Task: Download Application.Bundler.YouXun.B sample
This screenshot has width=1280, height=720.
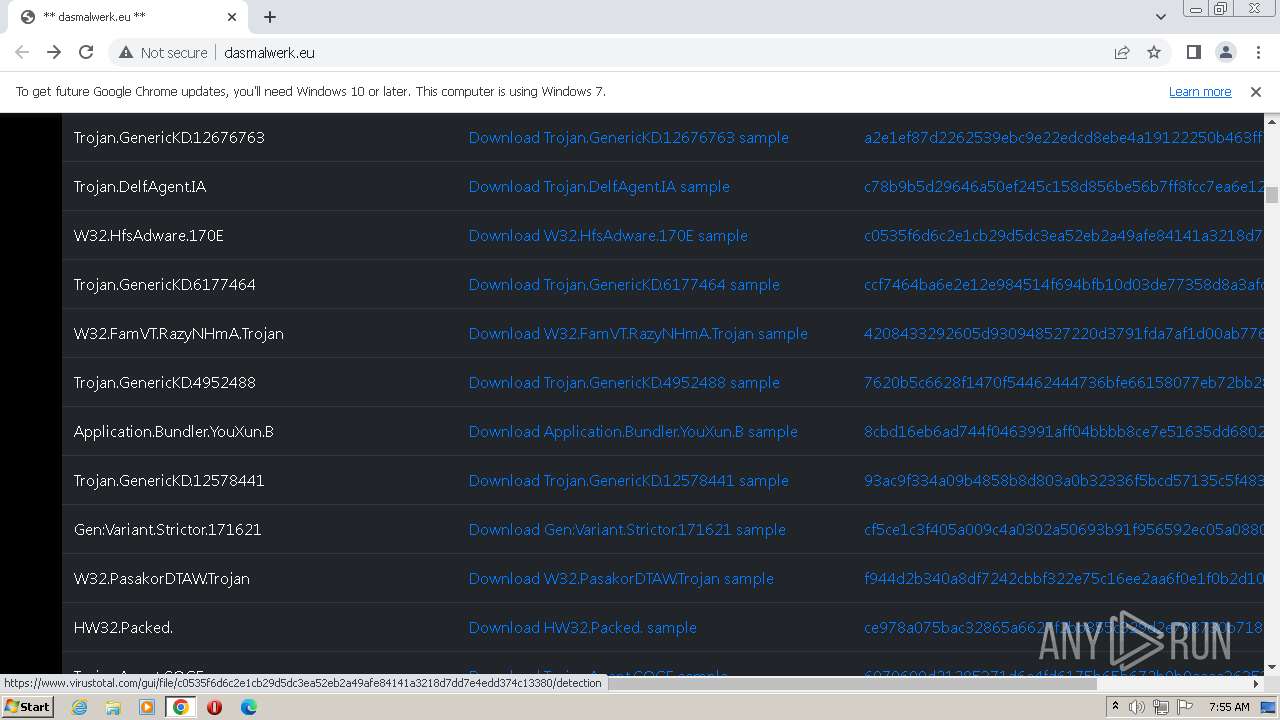Action: point(633,431)
